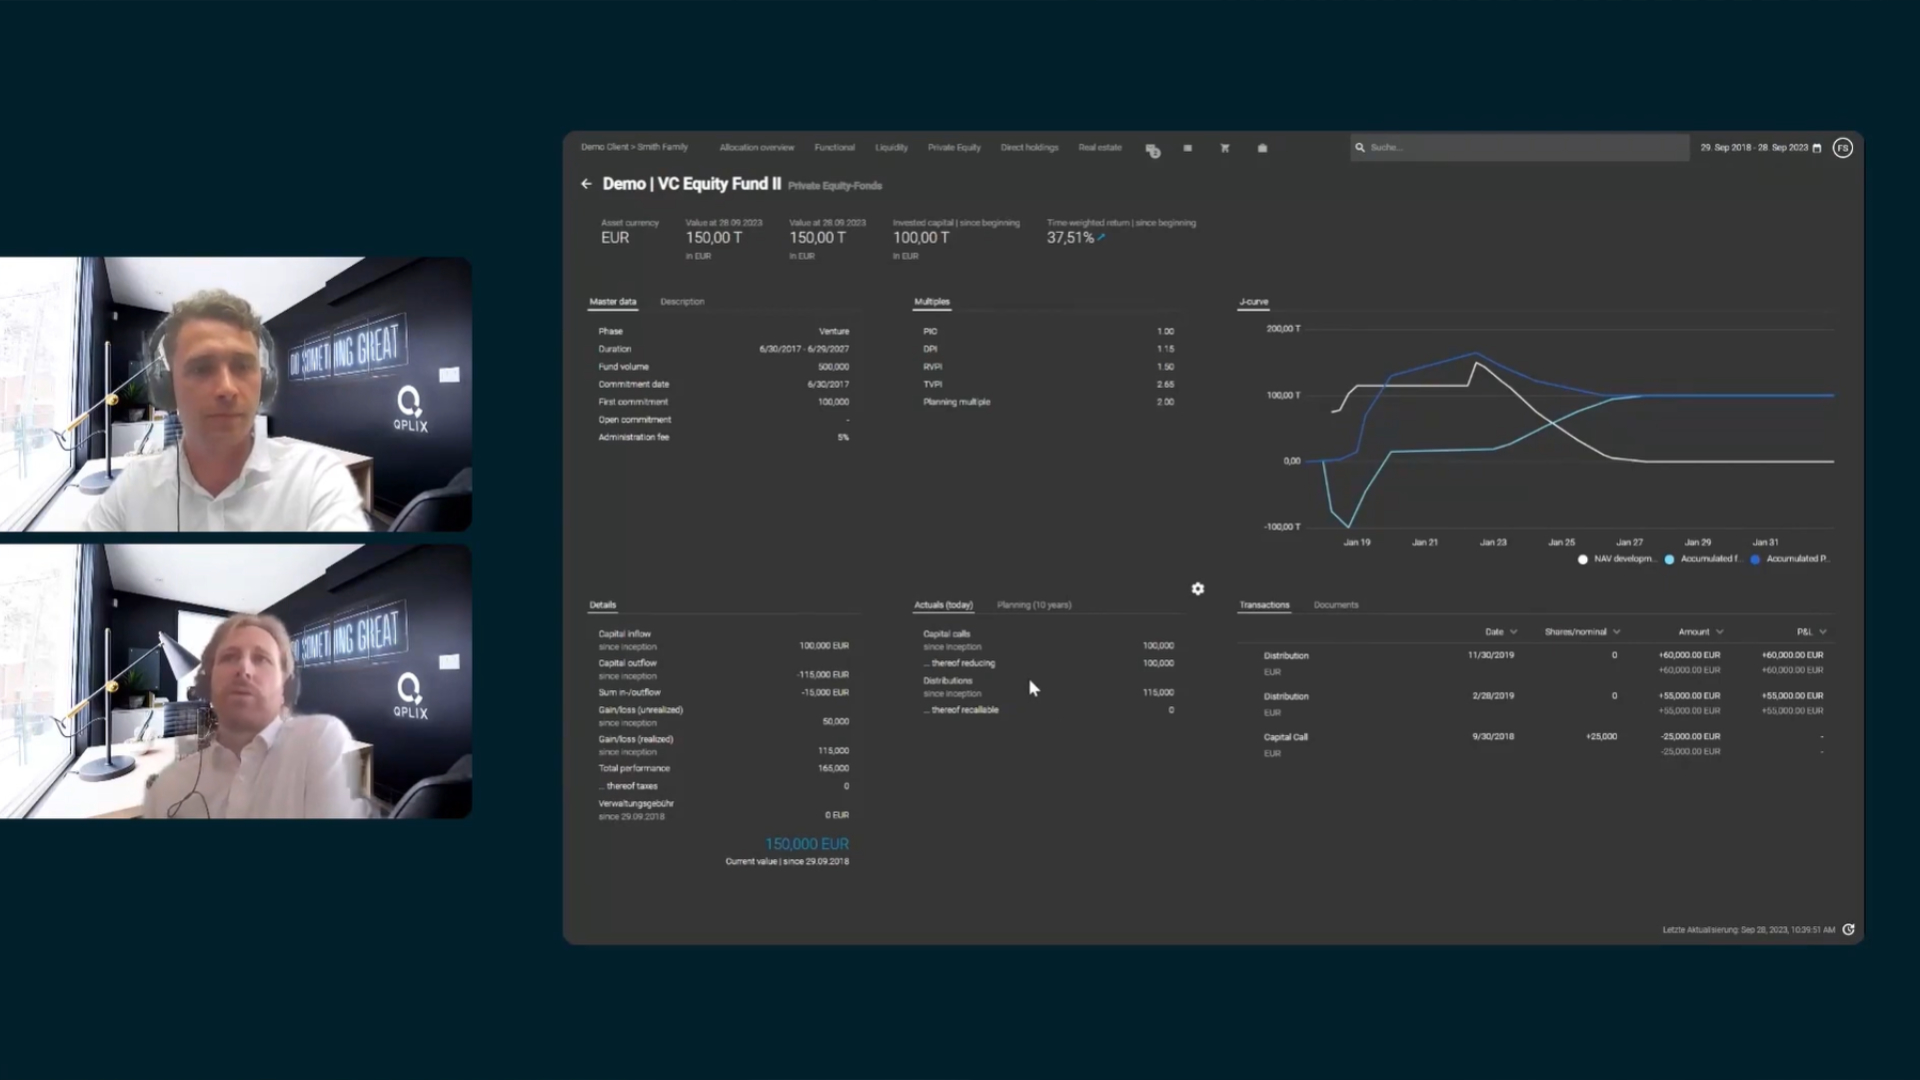Expand the Date column sort dropdown

coord(1514,632)
